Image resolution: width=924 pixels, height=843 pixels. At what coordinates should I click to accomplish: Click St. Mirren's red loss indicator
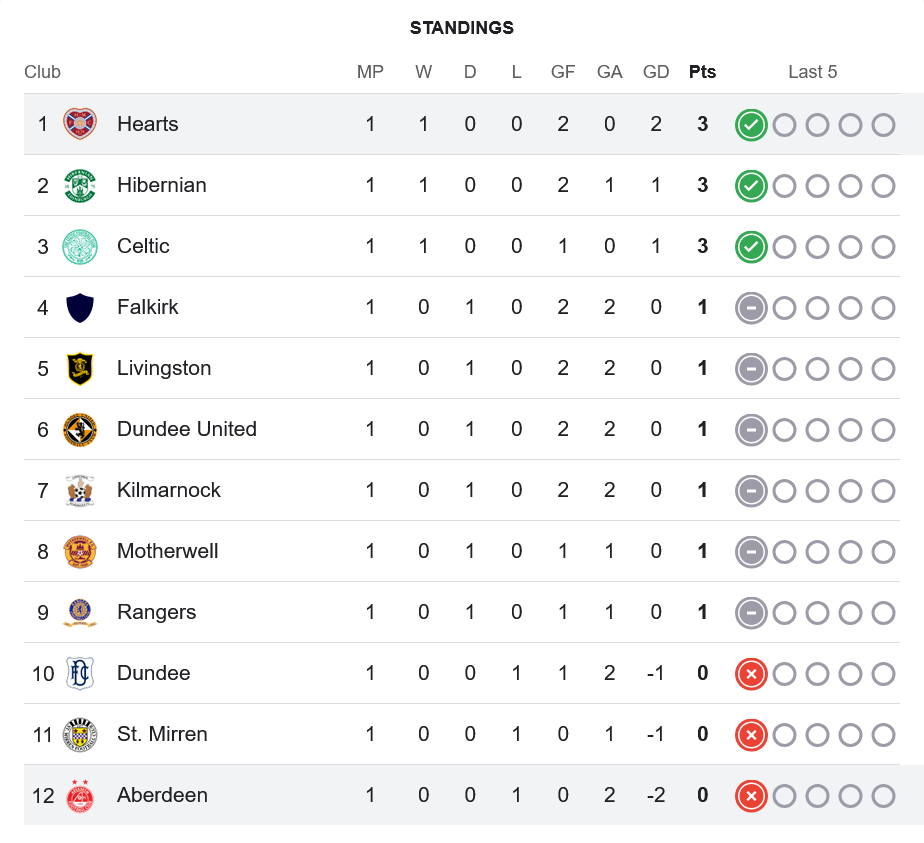pos(751,735)
